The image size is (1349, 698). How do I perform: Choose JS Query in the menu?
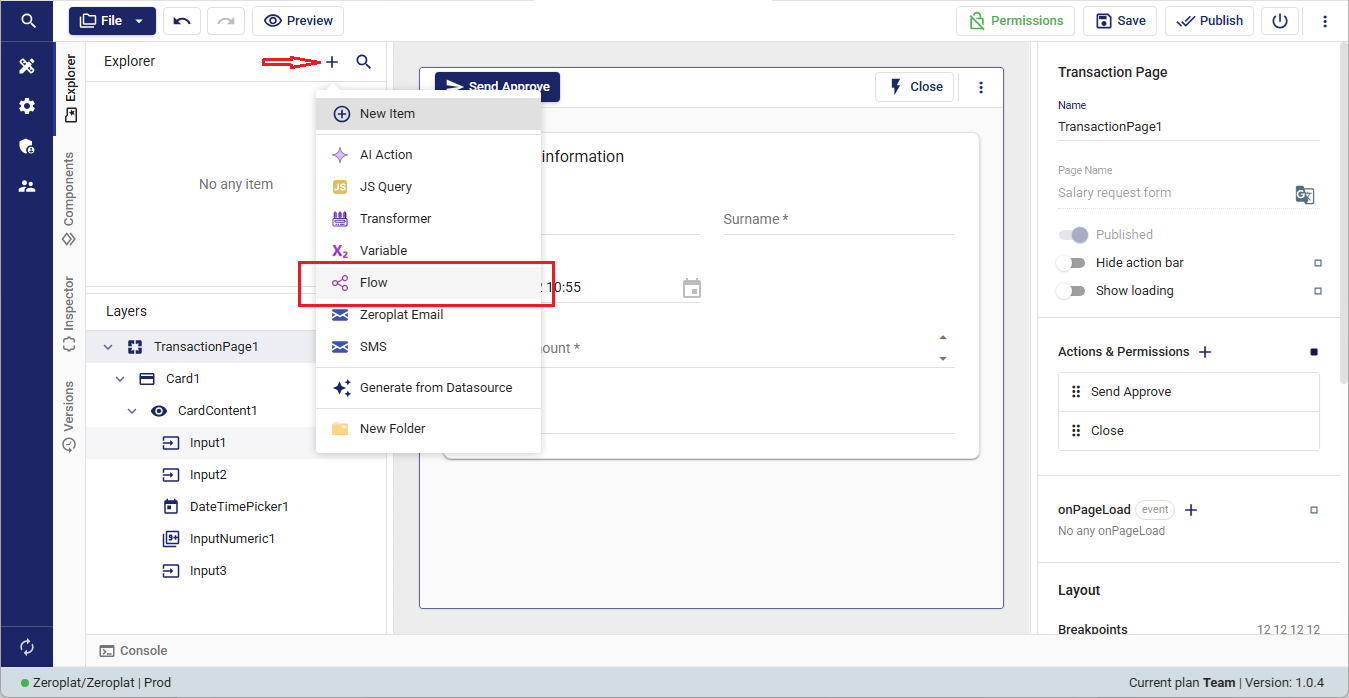click(385, 187)
